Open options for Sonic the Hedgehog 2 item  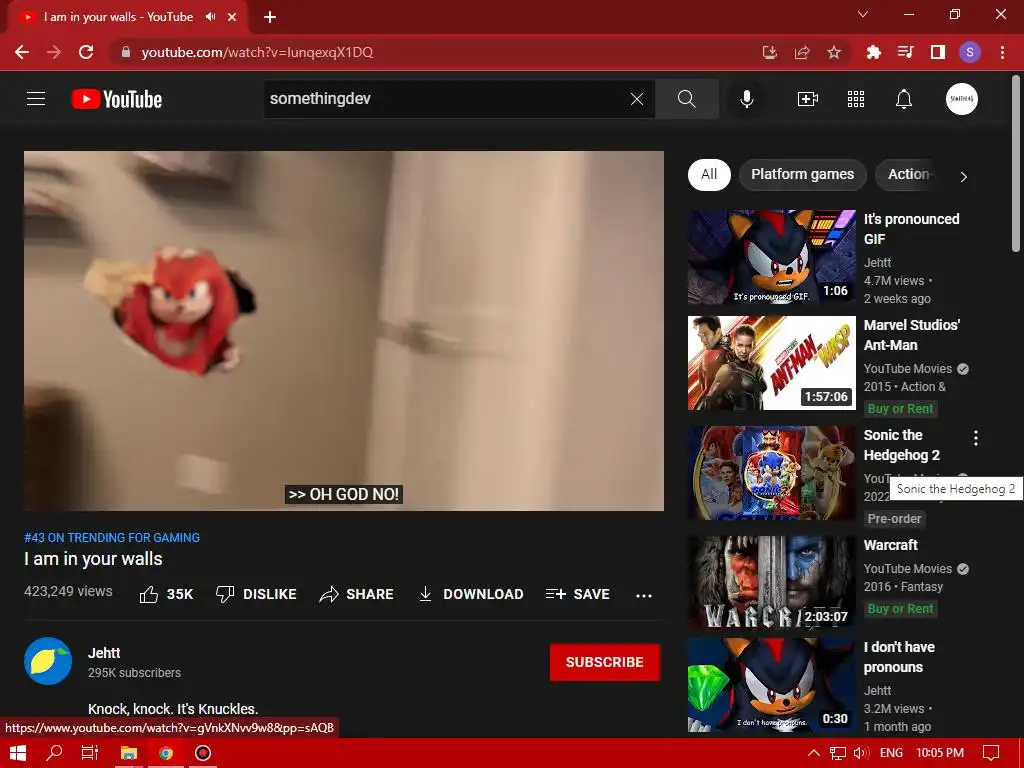(x=976, y=438)
